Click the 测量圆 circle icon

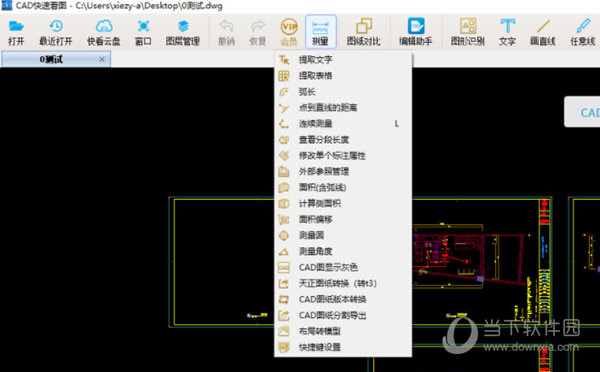pos(284,235)
